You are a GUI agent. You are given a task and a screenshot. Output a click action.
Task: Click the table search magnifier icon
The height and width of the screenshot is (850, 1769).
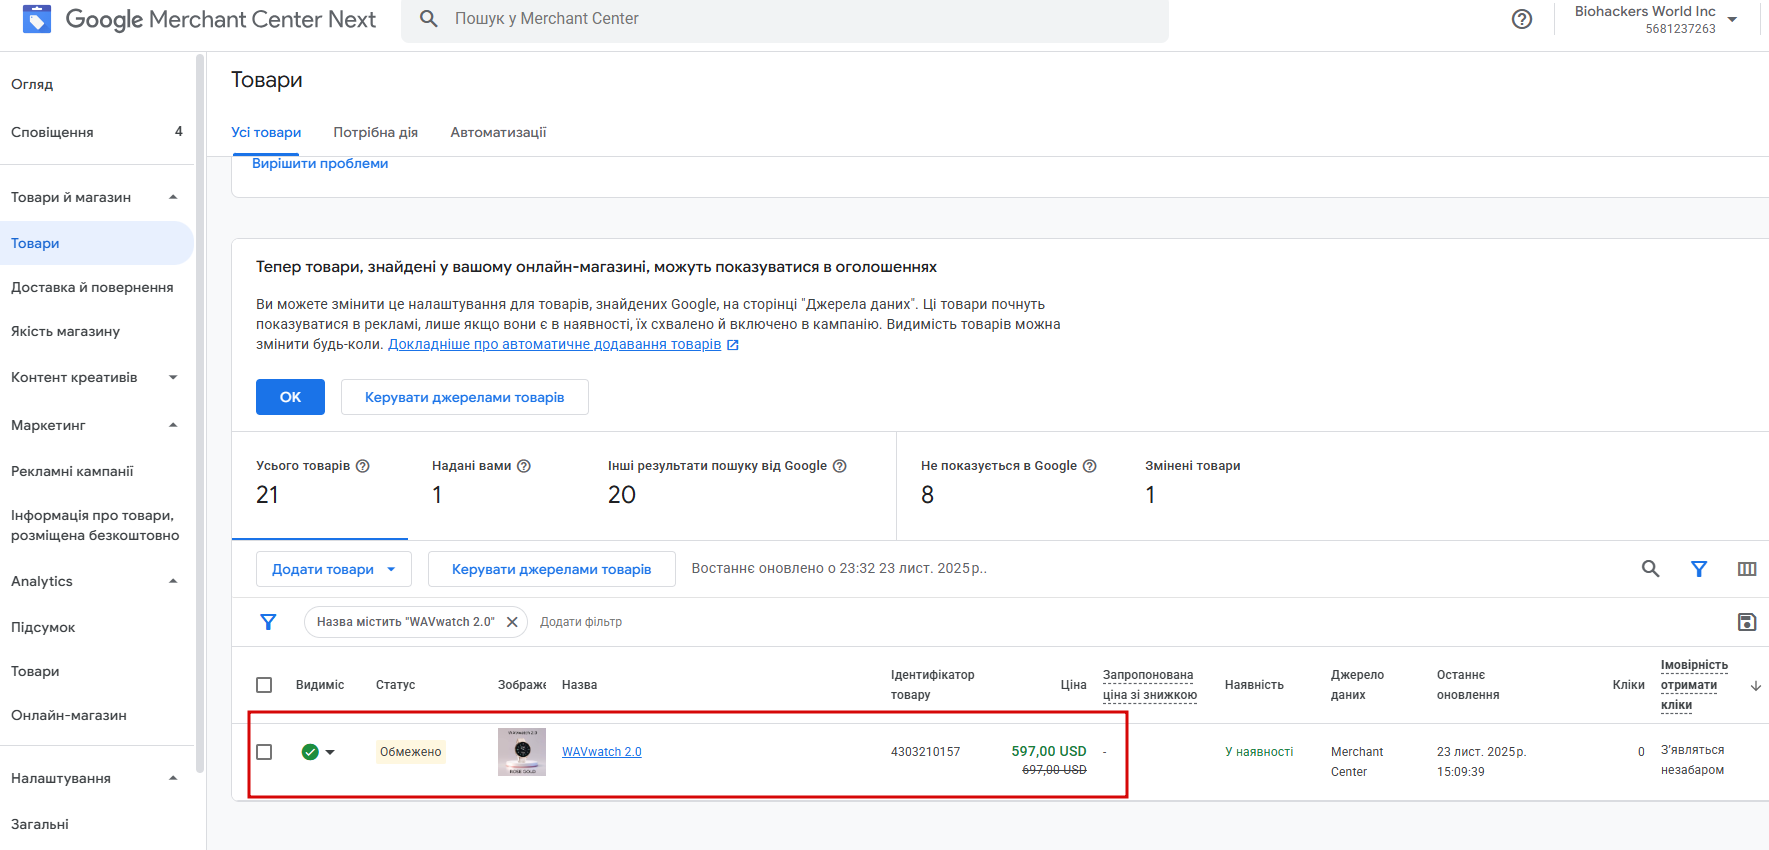1651,569
